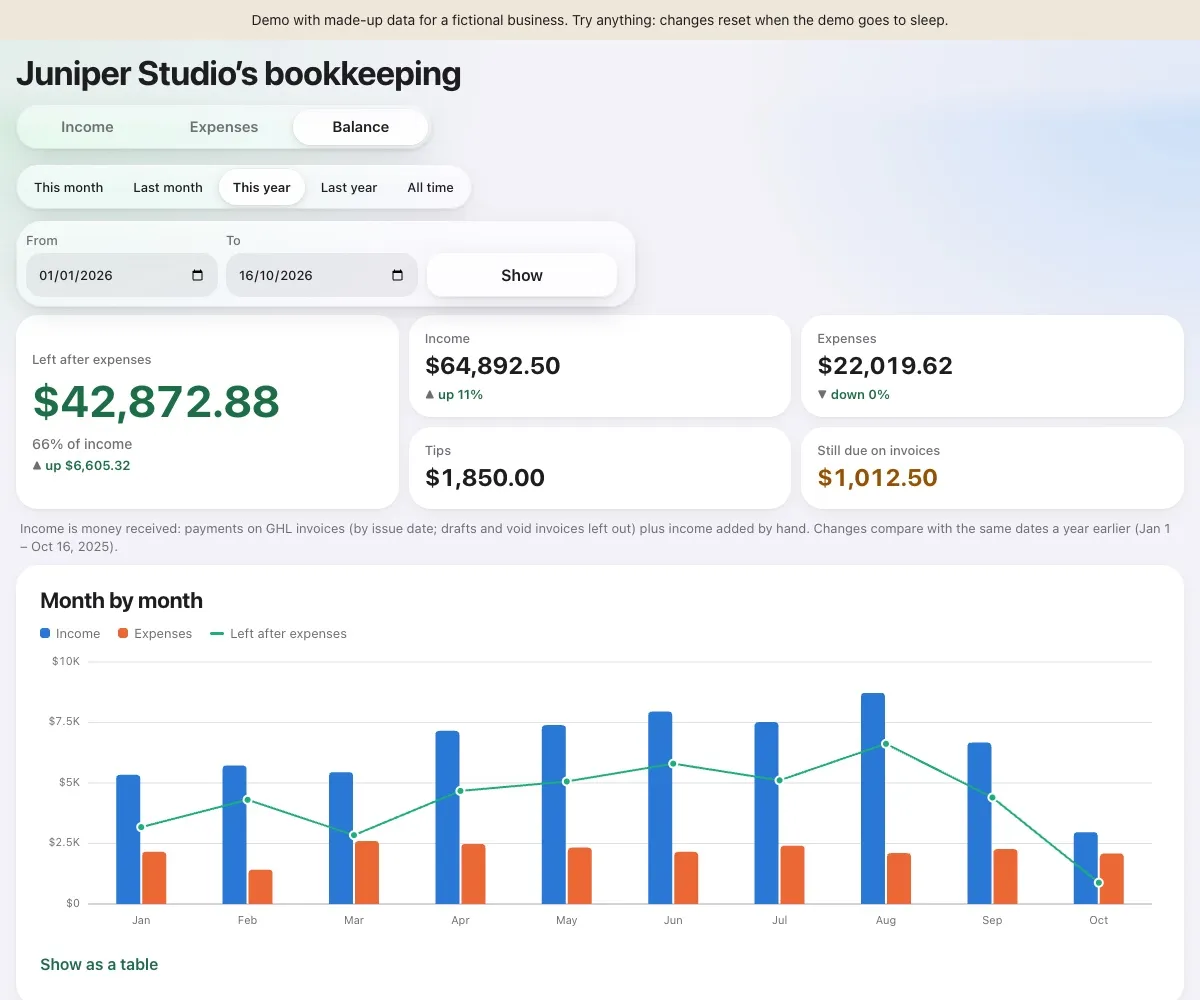Expand Show as a table
Image resolution: width=1200 pixels, height=1000 pixels.
[x=99, y=964]
